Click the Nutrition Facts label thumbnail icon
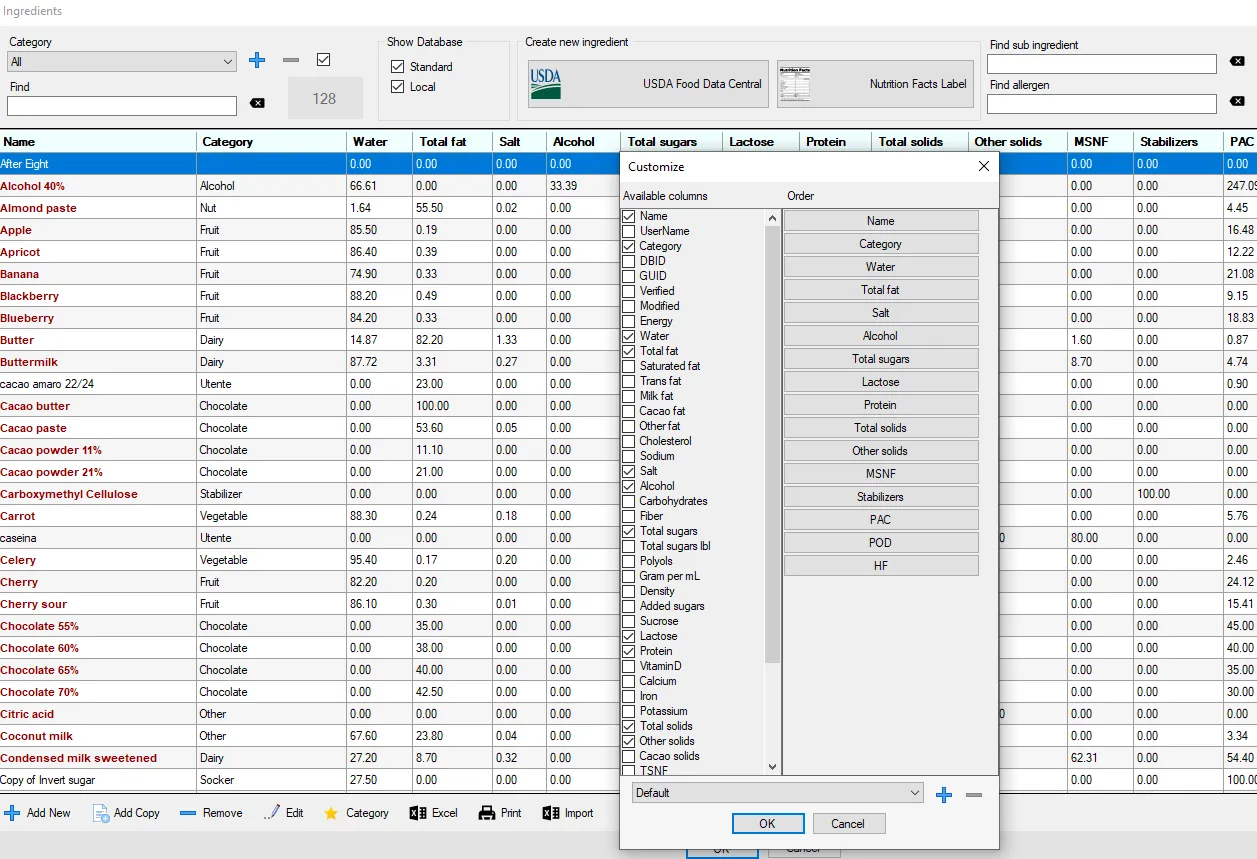Screen dimensions: 1257x859 pos(793,84)
